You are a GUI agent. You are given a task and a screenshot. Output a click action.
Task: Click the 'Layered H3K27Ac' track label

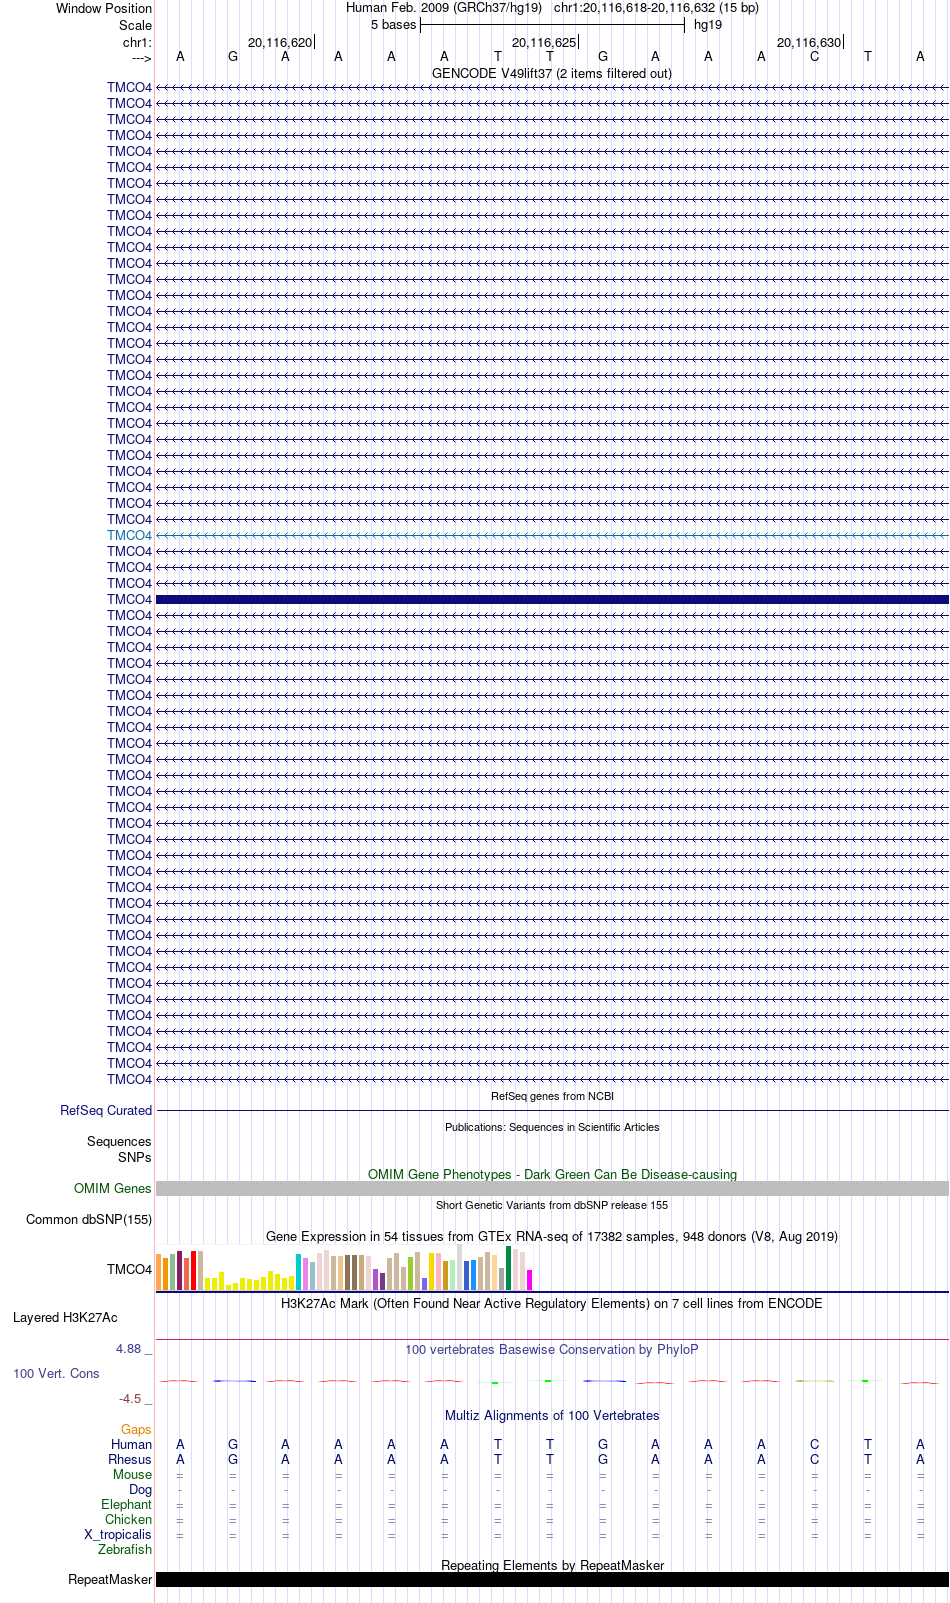click(x=65, y=1318)
